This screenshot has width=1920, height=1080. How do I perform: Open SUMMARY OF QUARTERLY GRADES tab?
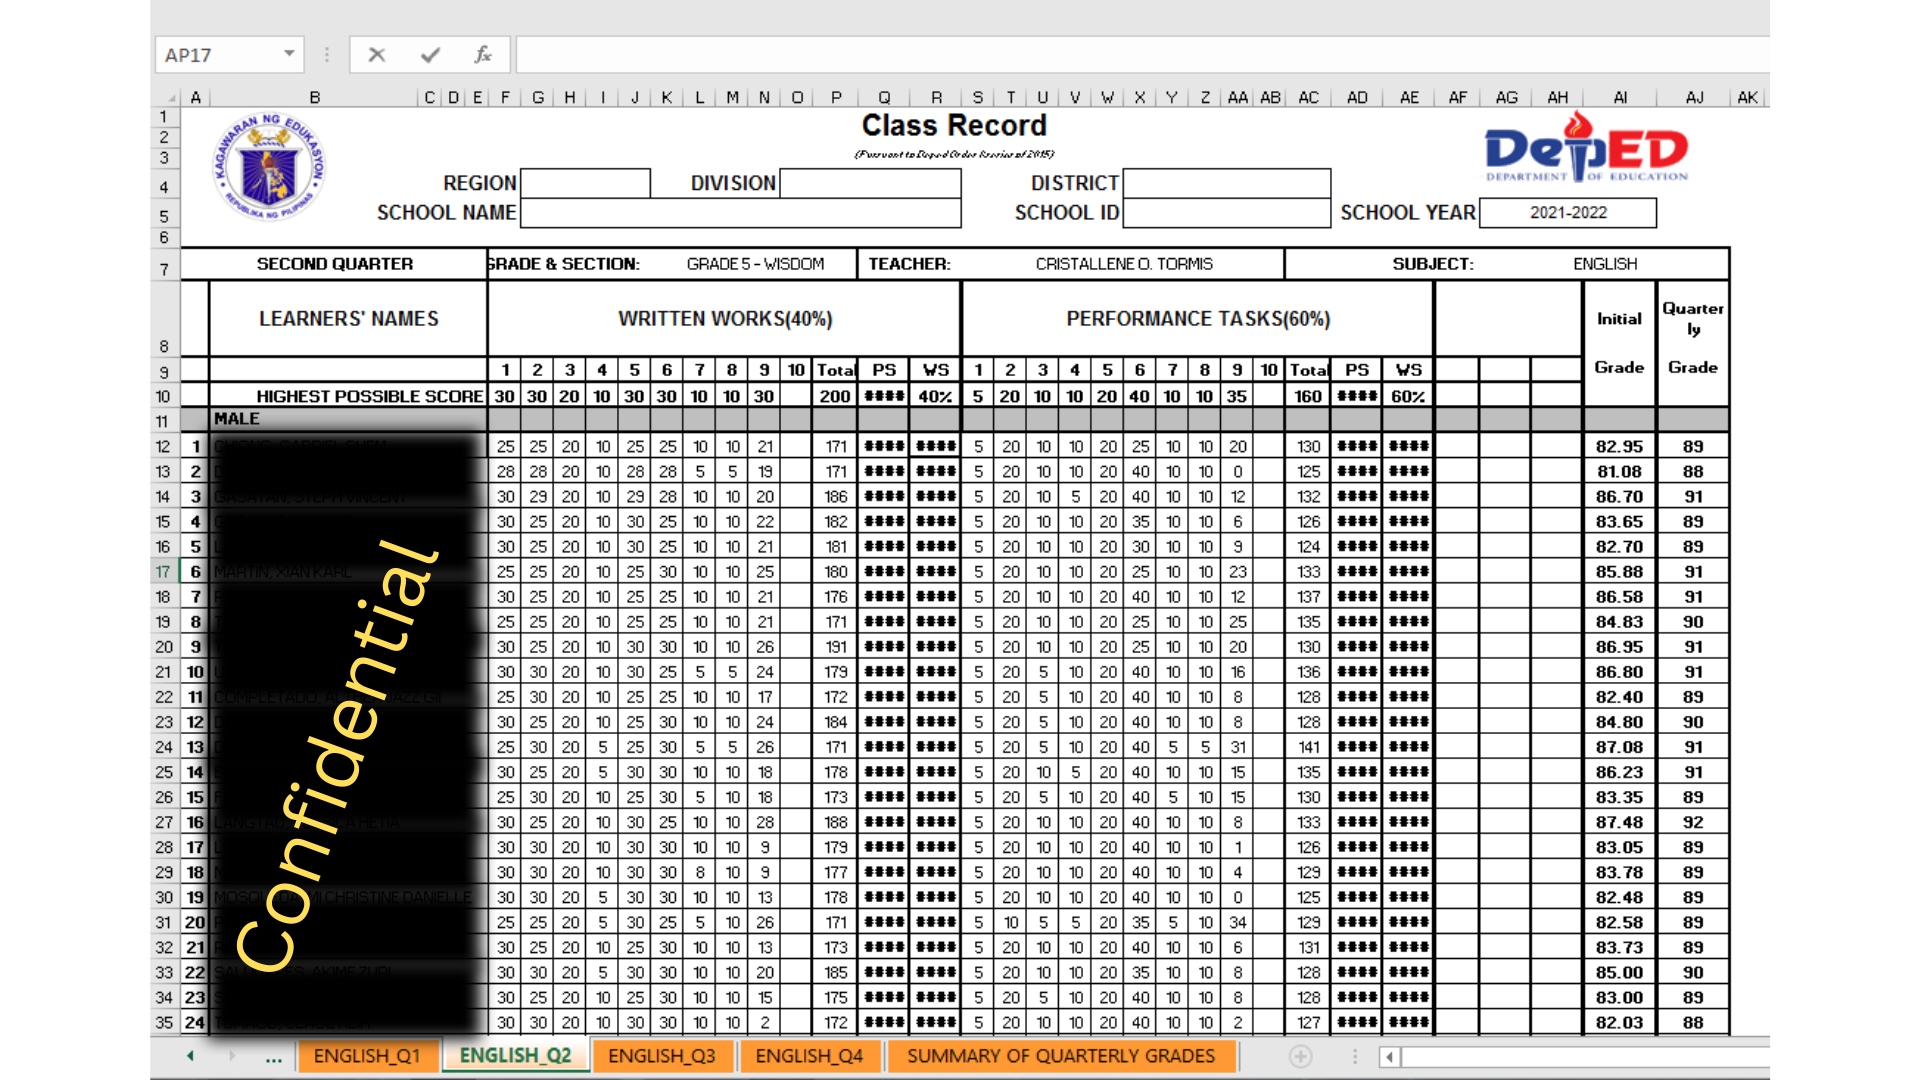[x=1060, y=1056]
